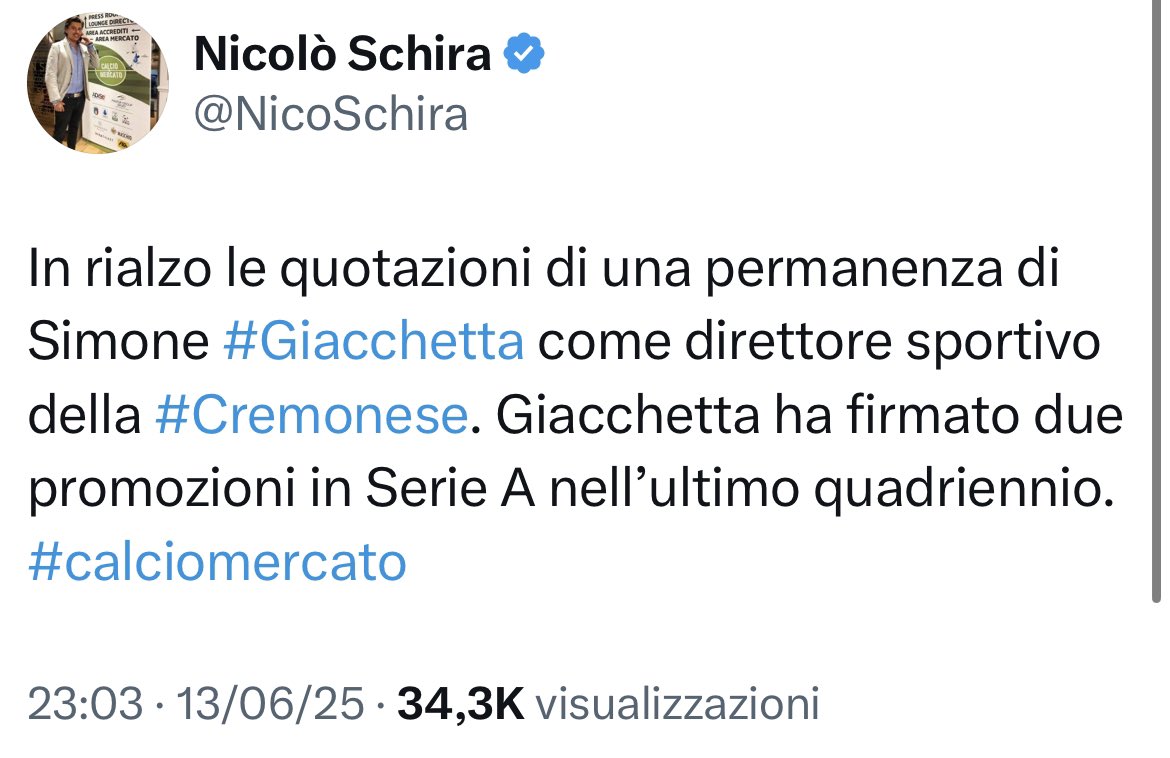Click the "direttore sportivo" phrase
The image size is (1170, 758).
point(892,342)
